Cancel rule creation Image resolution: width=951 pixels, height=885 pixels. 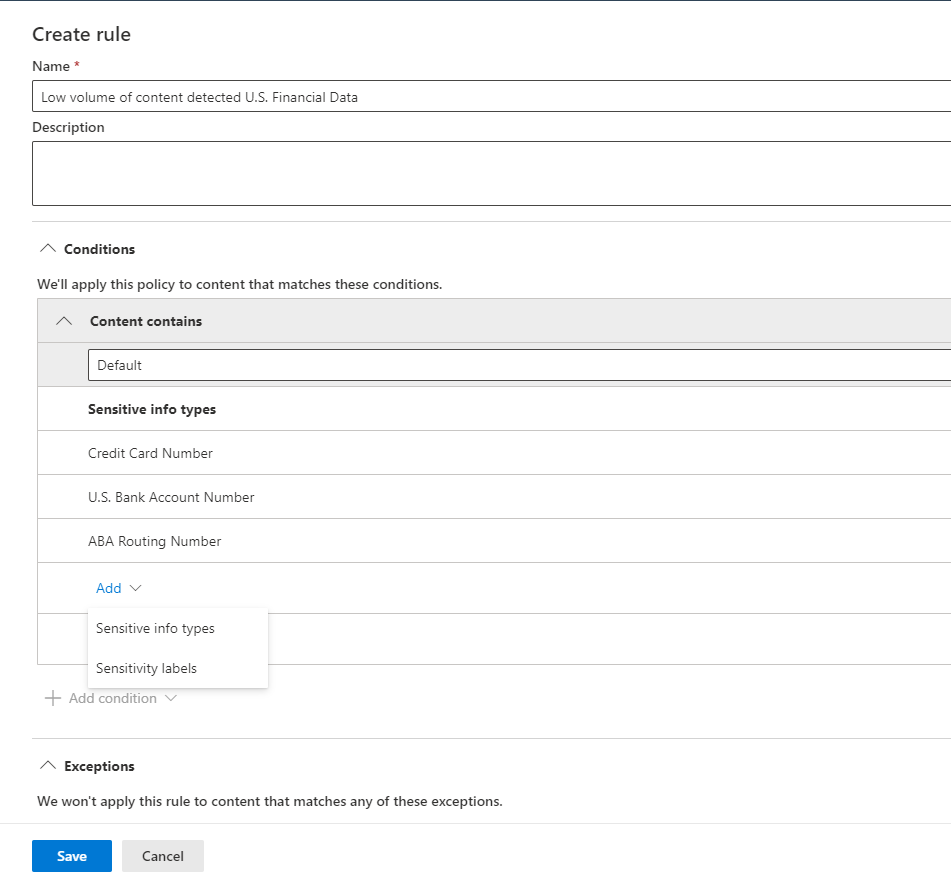tap(162, 855)
